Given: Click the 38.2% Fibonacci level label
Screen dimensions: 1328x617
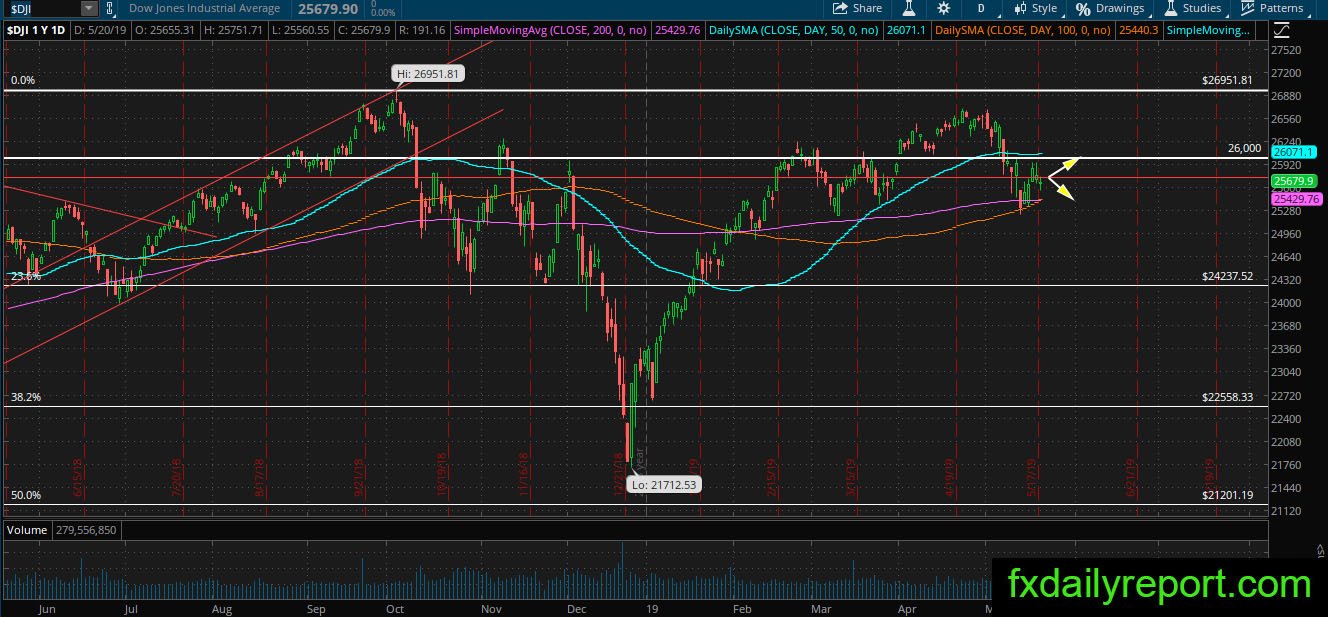Looking at the screenshot, I should tap(25, 397).
